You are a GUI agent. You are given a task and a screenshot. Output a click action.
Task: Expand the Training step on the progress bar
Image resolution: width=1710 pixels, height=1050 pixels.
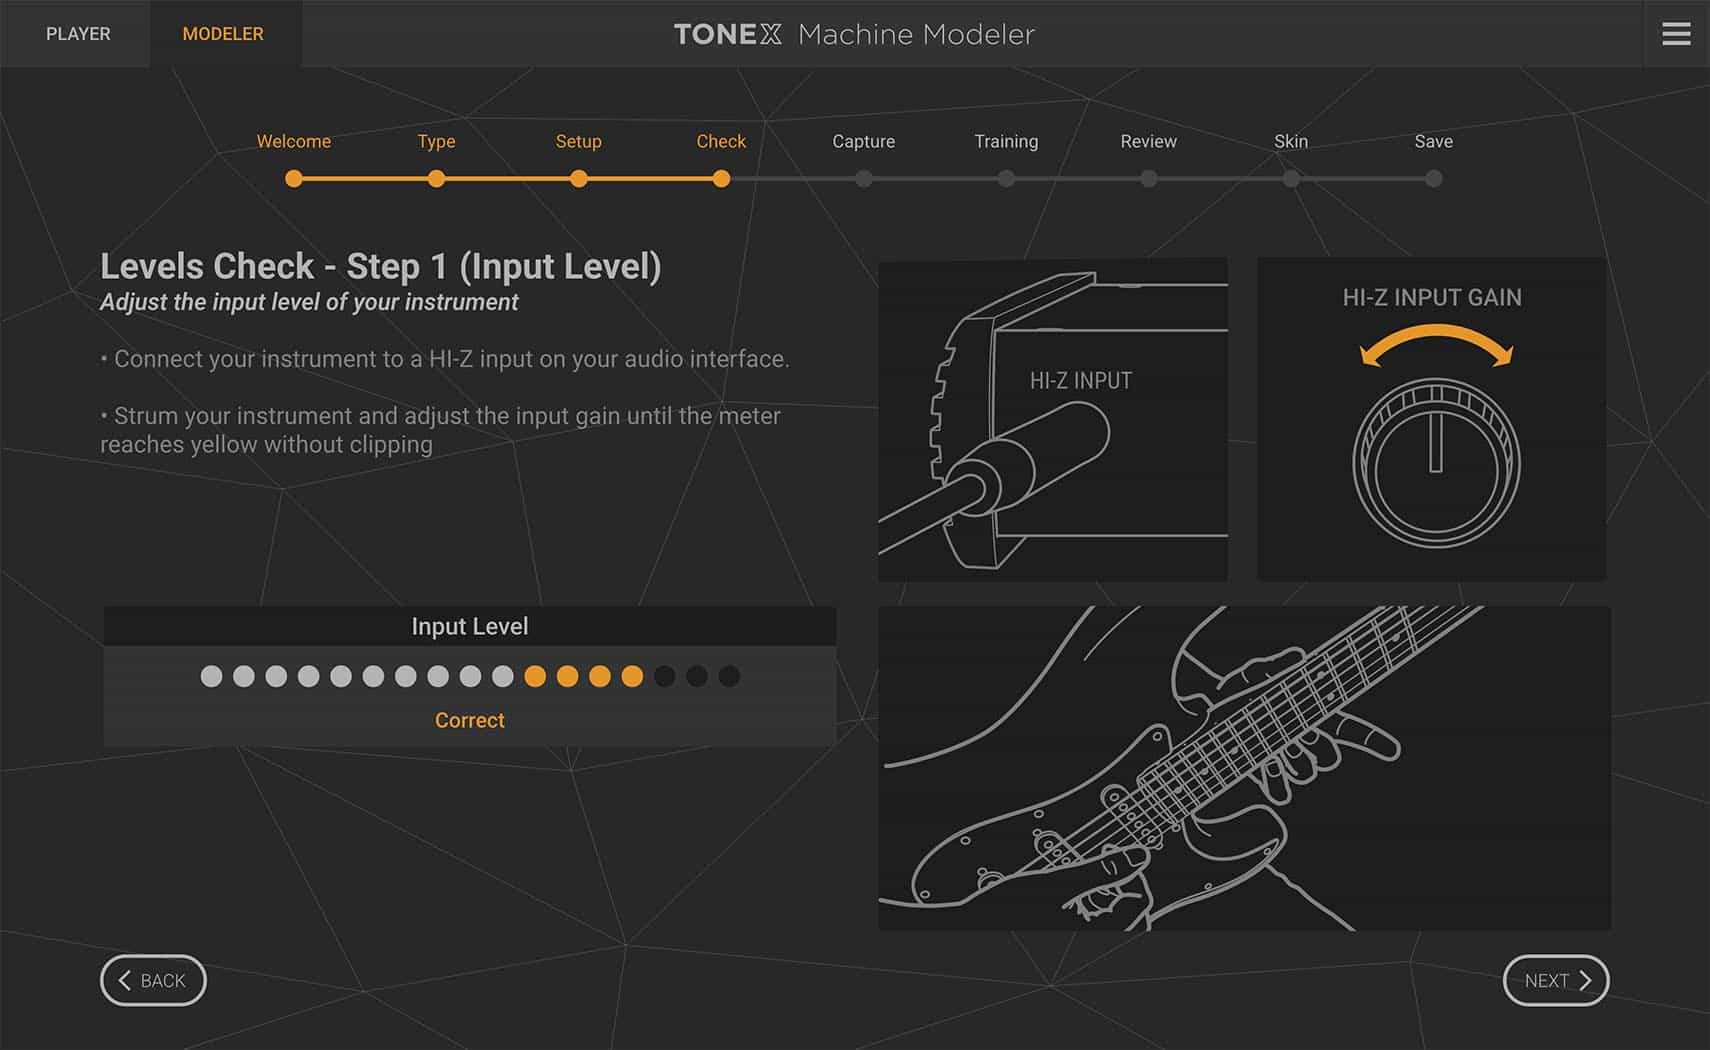1006,179
